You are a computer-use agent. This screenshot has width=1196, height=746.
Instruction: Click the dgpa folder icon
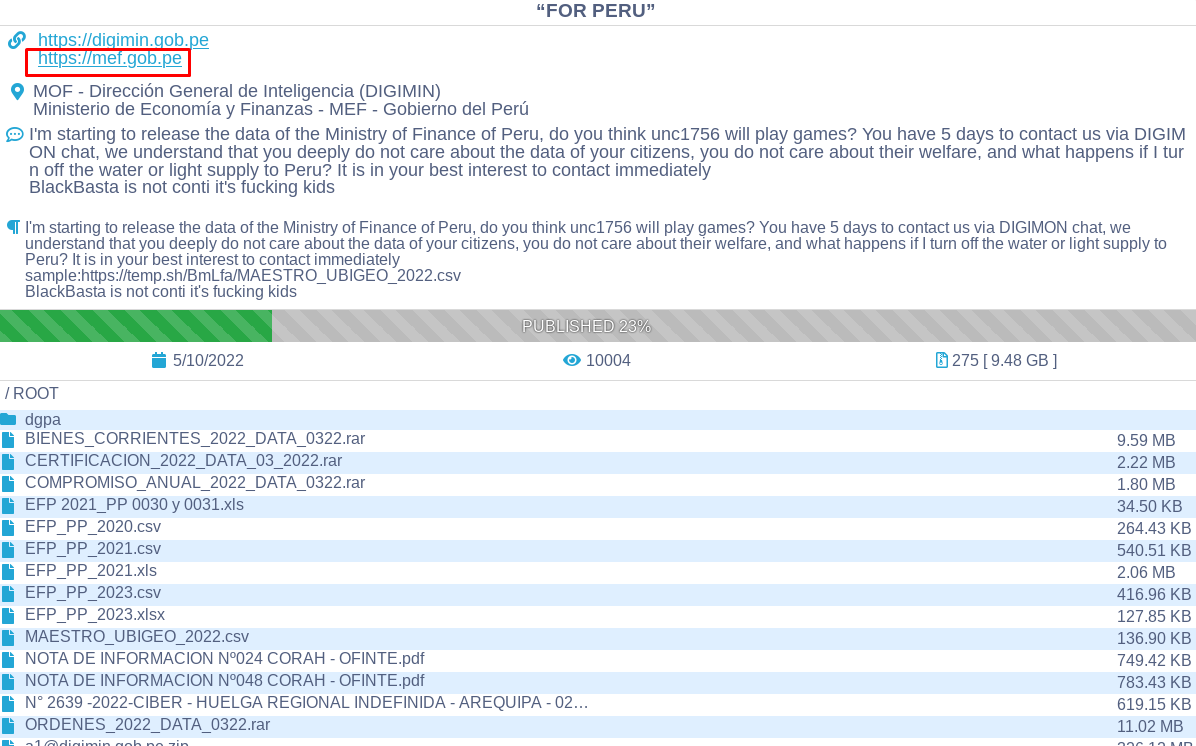pos(8,419)
